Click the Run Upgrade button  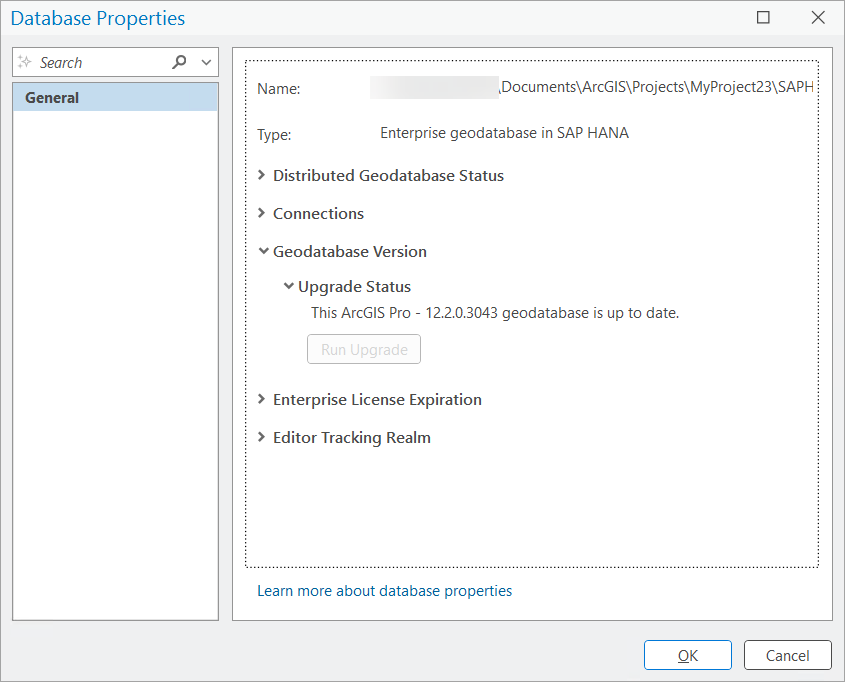[x=364, y=349]
